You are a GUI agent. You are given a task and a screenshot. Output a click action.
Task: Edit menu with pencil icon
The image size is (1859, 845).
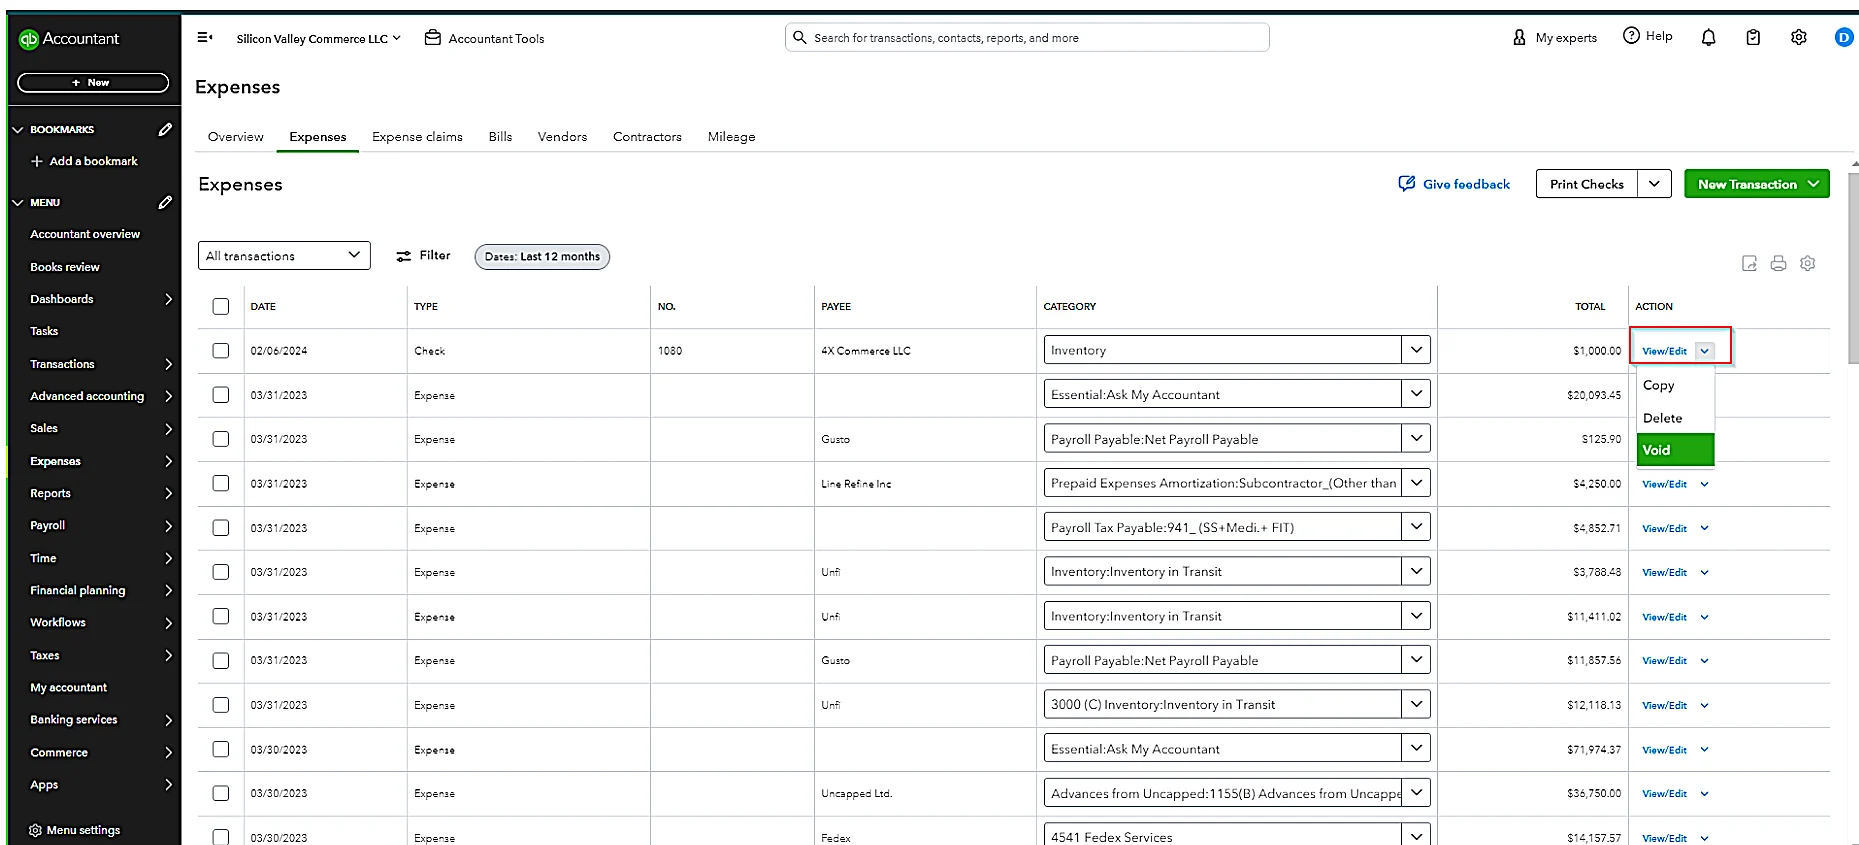coord(165,202)
